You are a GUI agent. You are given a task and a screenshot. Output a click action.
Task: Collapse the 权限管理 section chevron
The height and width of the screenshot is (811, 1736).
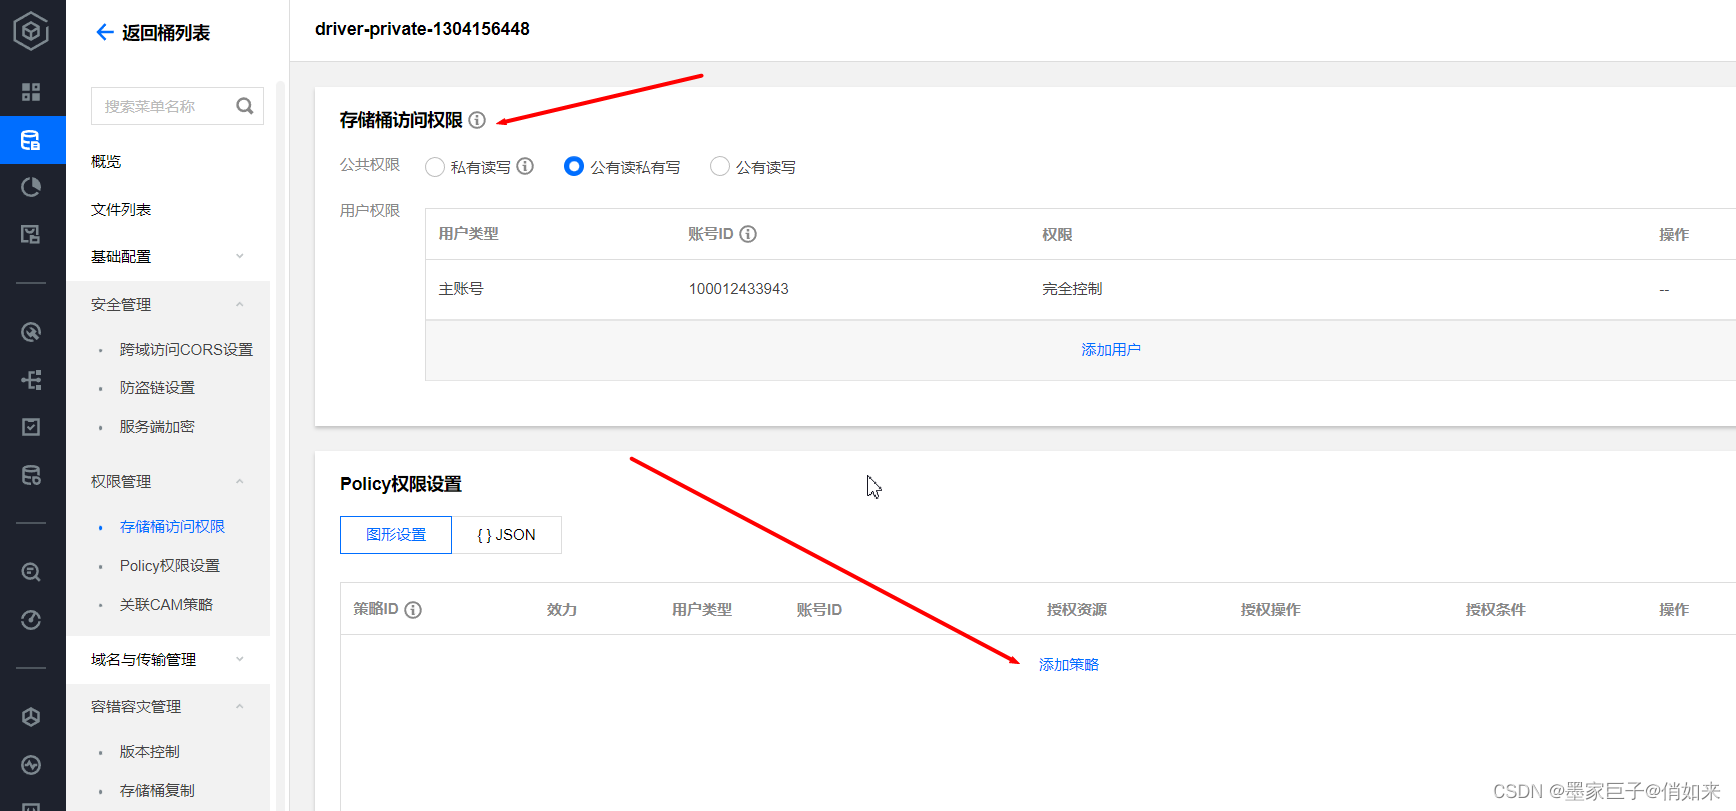tap(240, 481)
